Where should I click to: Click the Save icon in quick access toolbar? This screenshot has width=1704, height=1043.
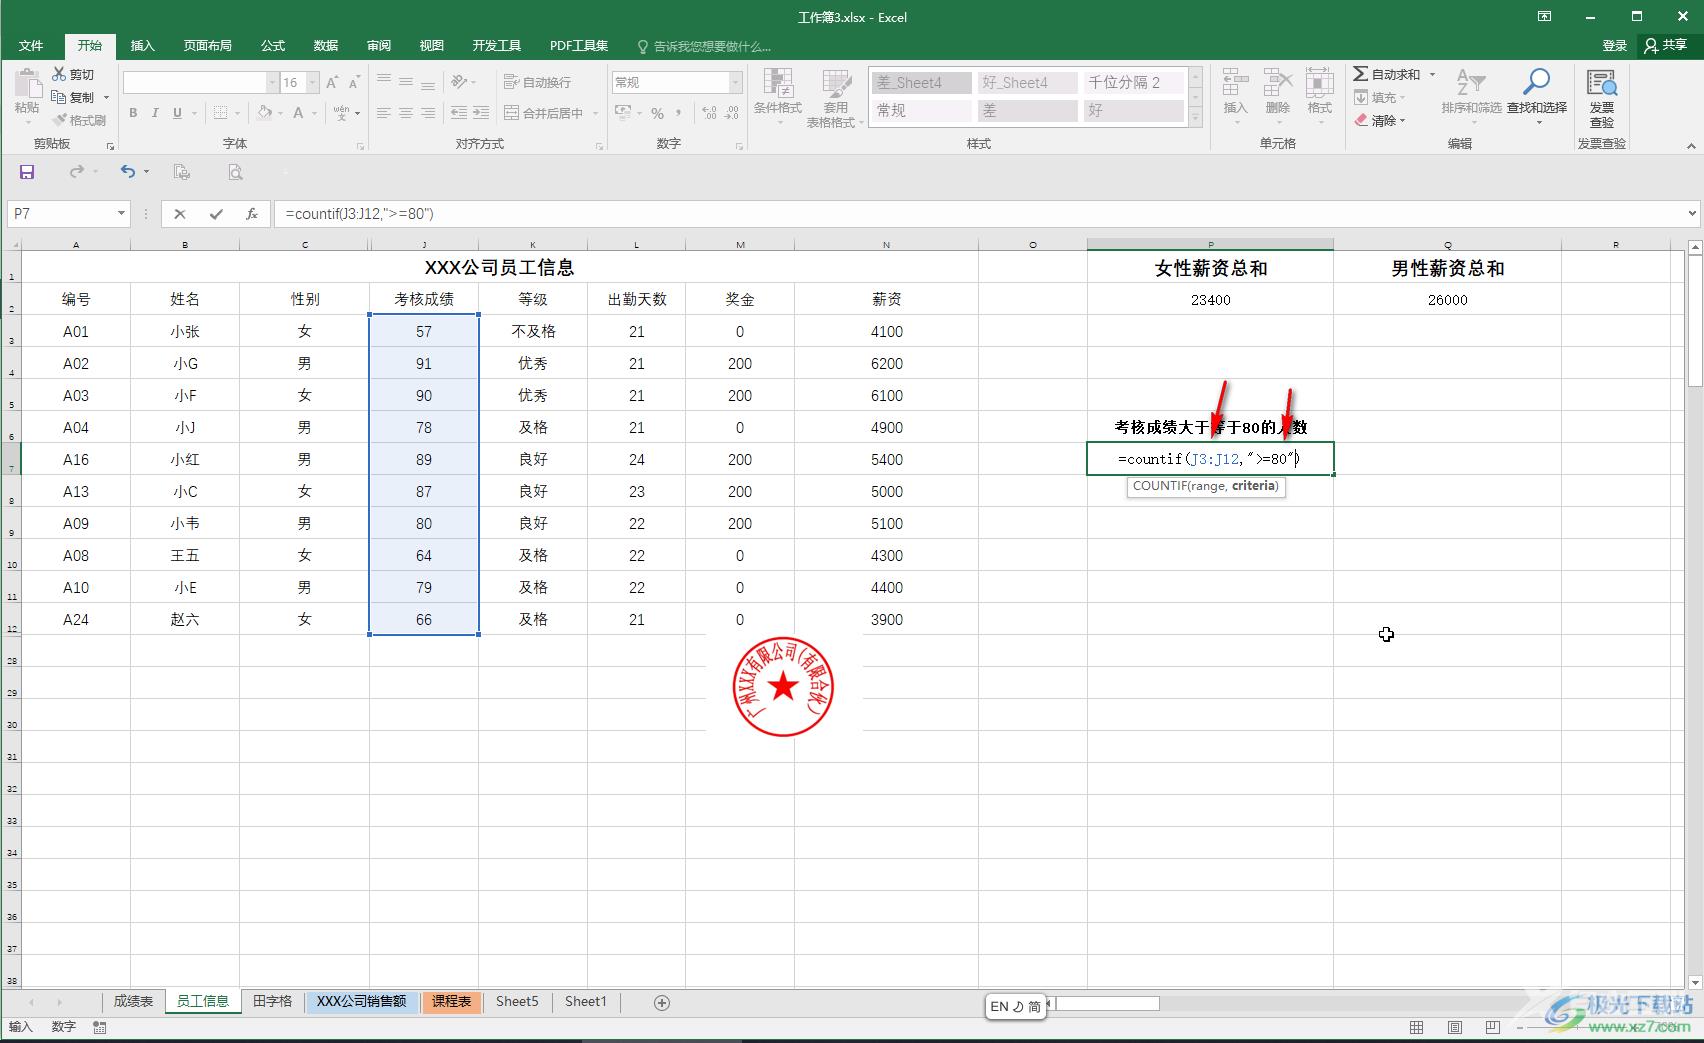tap(27, 172)
